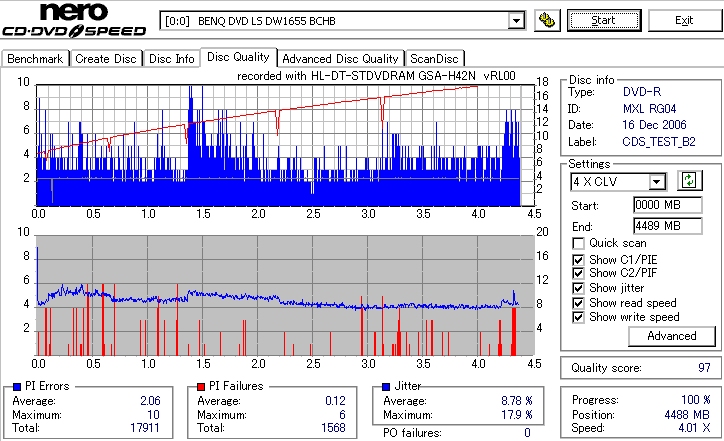The width and height of the screenshot is (724, 441).
Task: Click the PI Failures total 1568
Action: [x=333, y=428]
